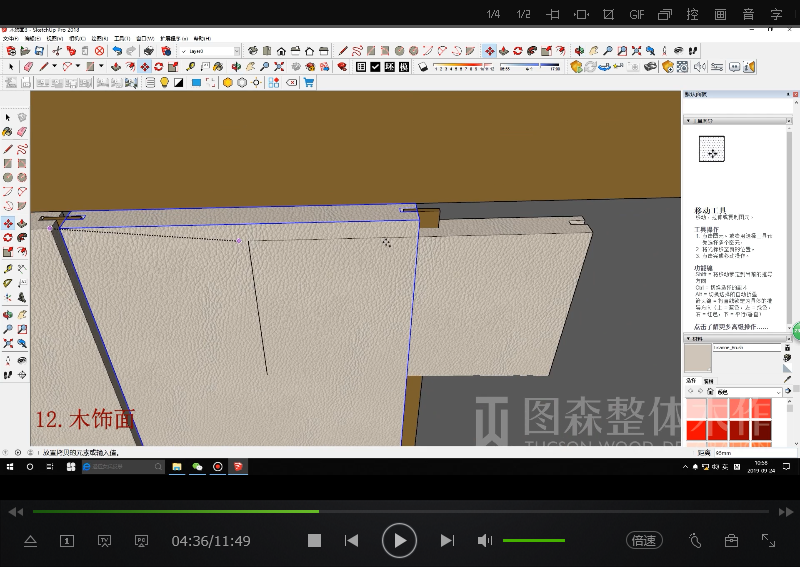Open the shape tool dropdown arrow
The height and width of the screenshot is (567, 800).
click(x=103, y=67)
